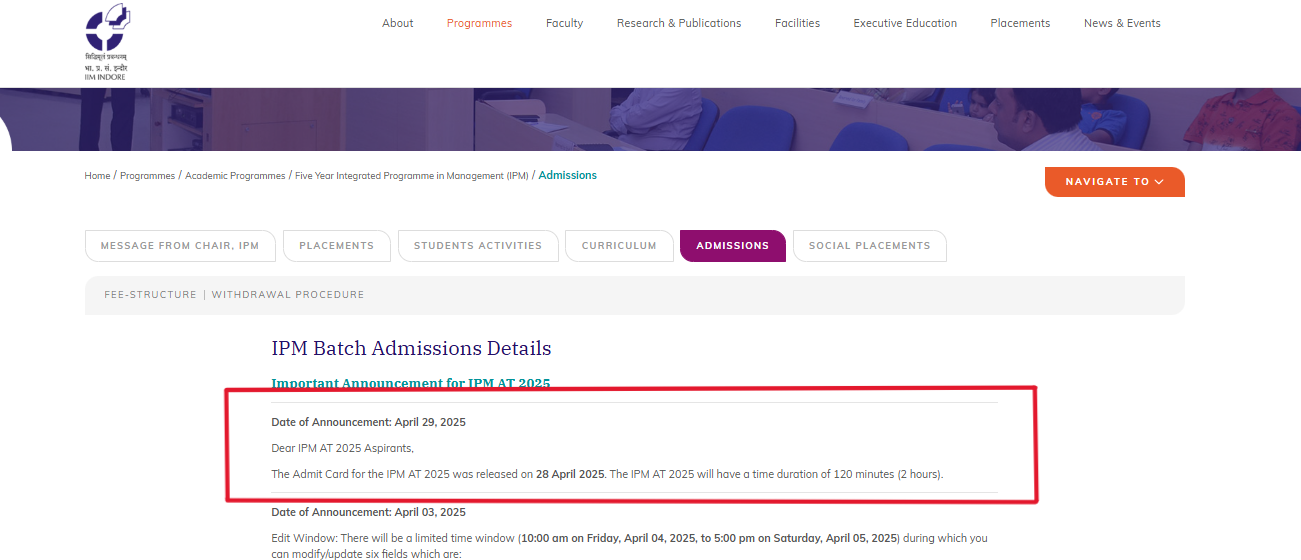
Task: Switch to Message From Chair, IPM tab
Action: [x=180, y=246]
